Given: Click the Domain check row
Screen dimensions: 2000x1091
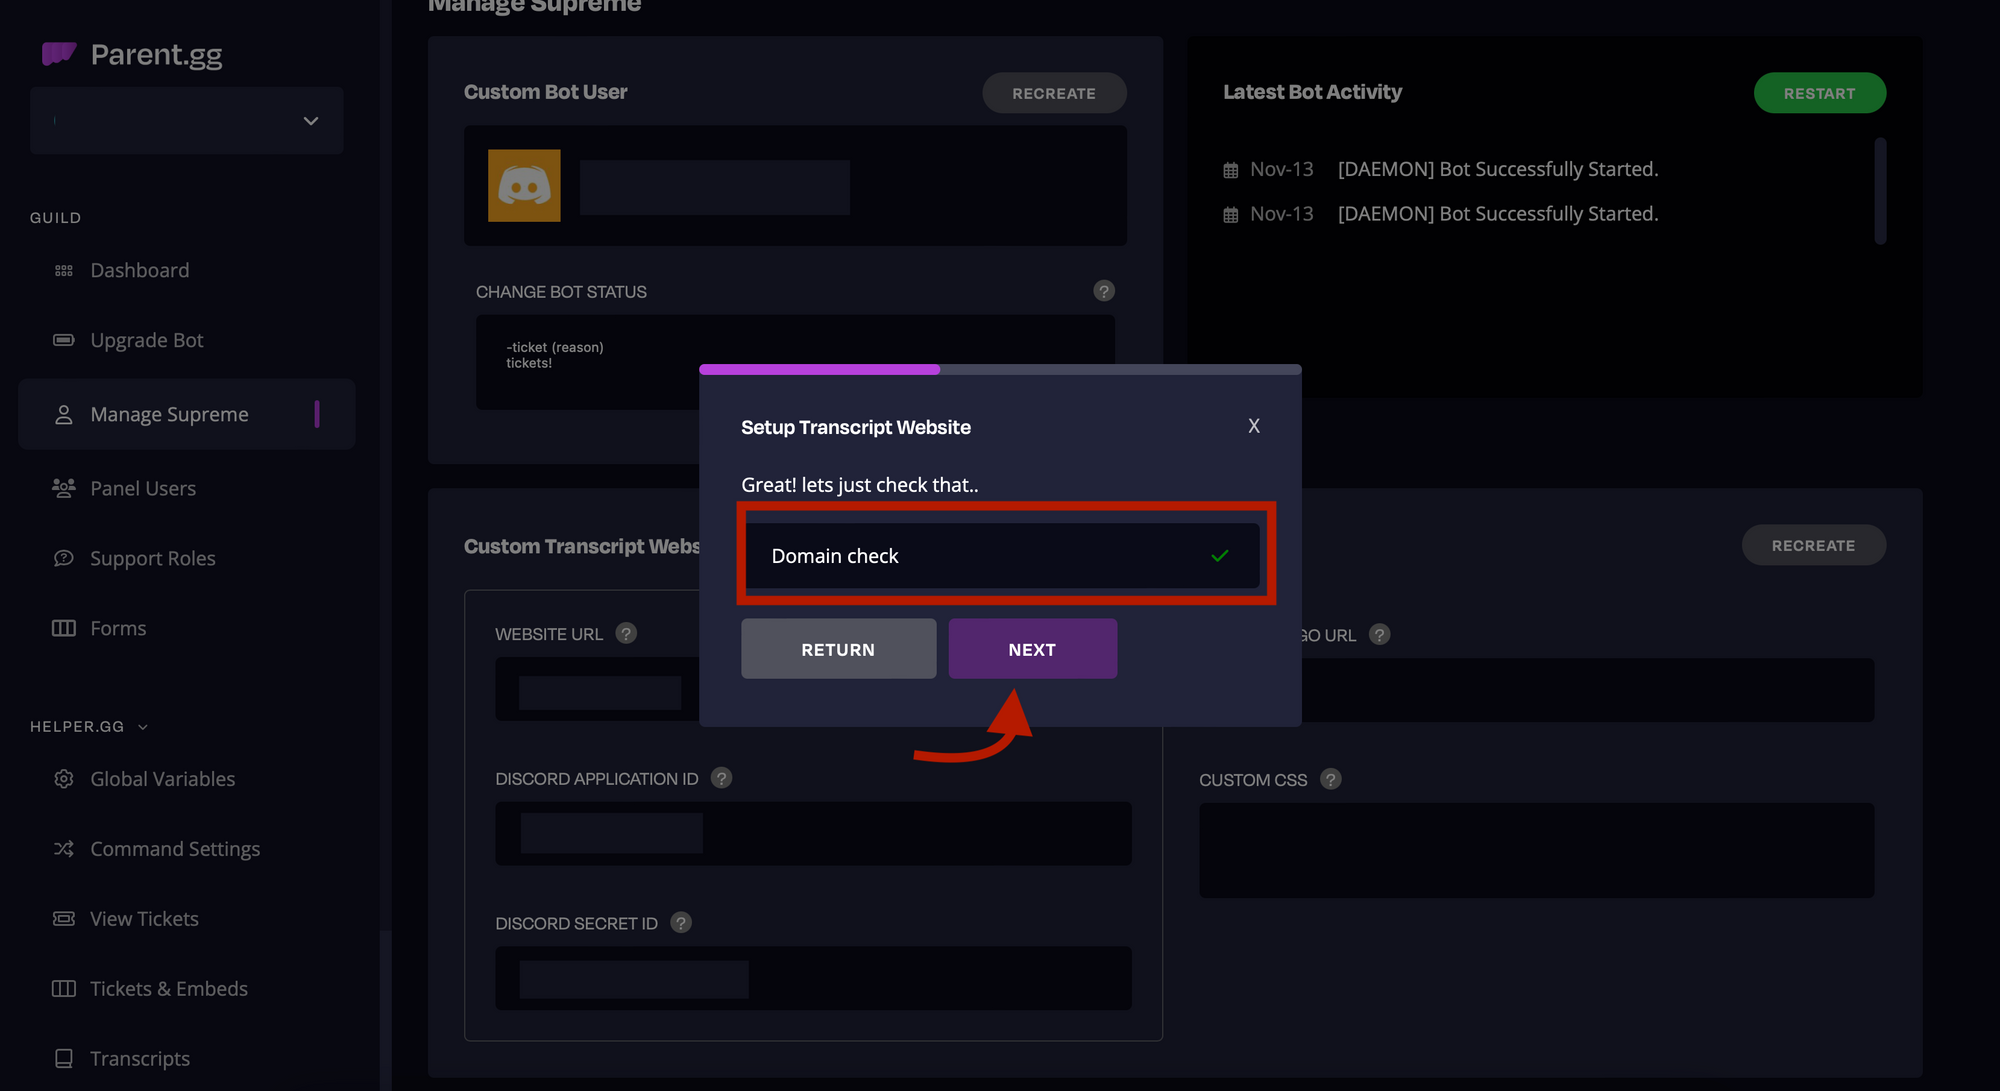Looking at the screenshot, I should pyautogui.click(x=1002, y=556).
